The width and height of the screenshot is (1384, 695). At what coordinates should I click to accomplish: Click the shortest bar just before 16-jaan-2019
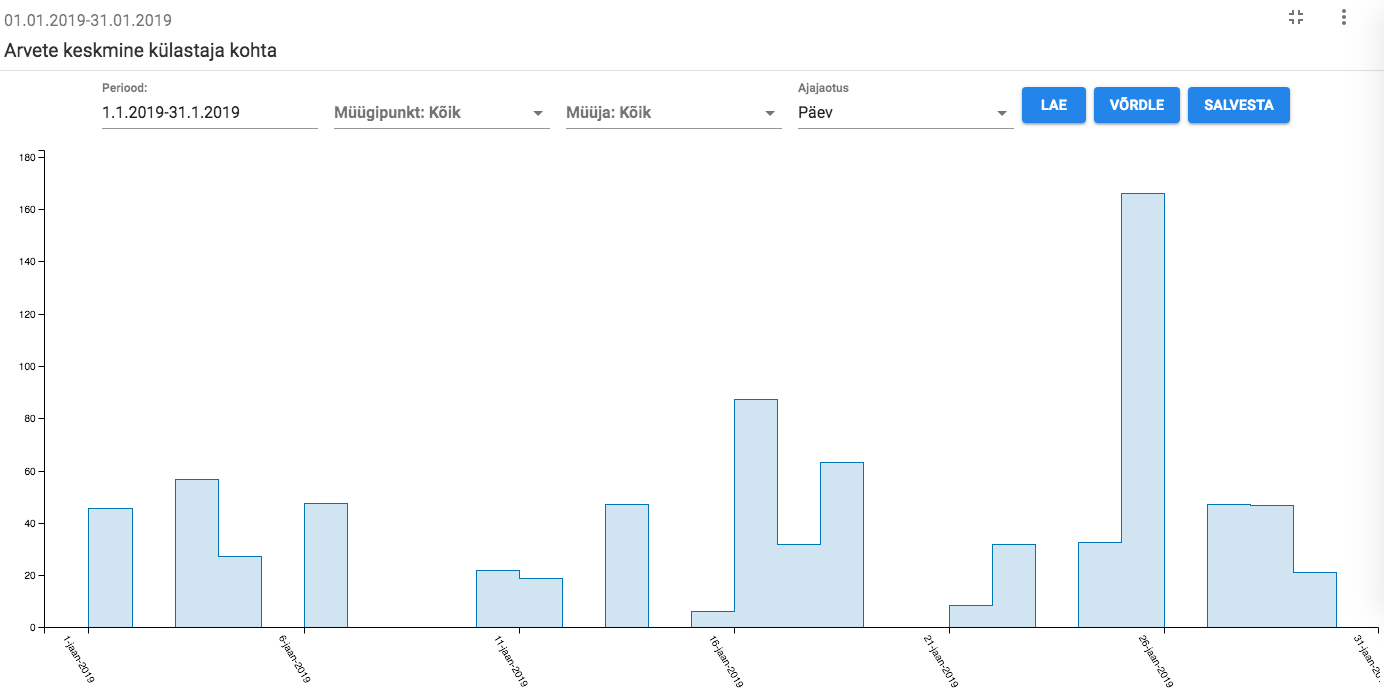click(x=713, y=619)
